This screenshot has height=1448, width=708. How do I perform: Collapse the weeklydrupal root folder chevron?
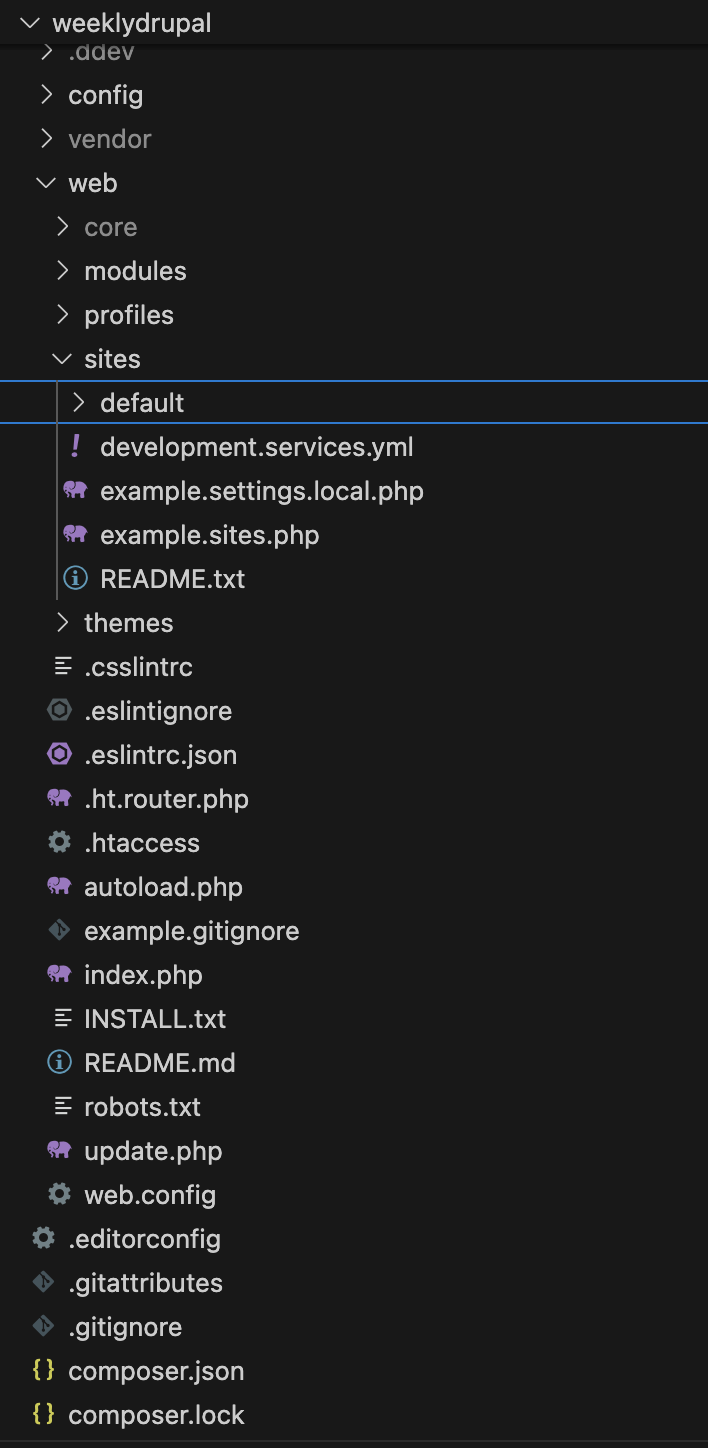click(x=30, y=23)
